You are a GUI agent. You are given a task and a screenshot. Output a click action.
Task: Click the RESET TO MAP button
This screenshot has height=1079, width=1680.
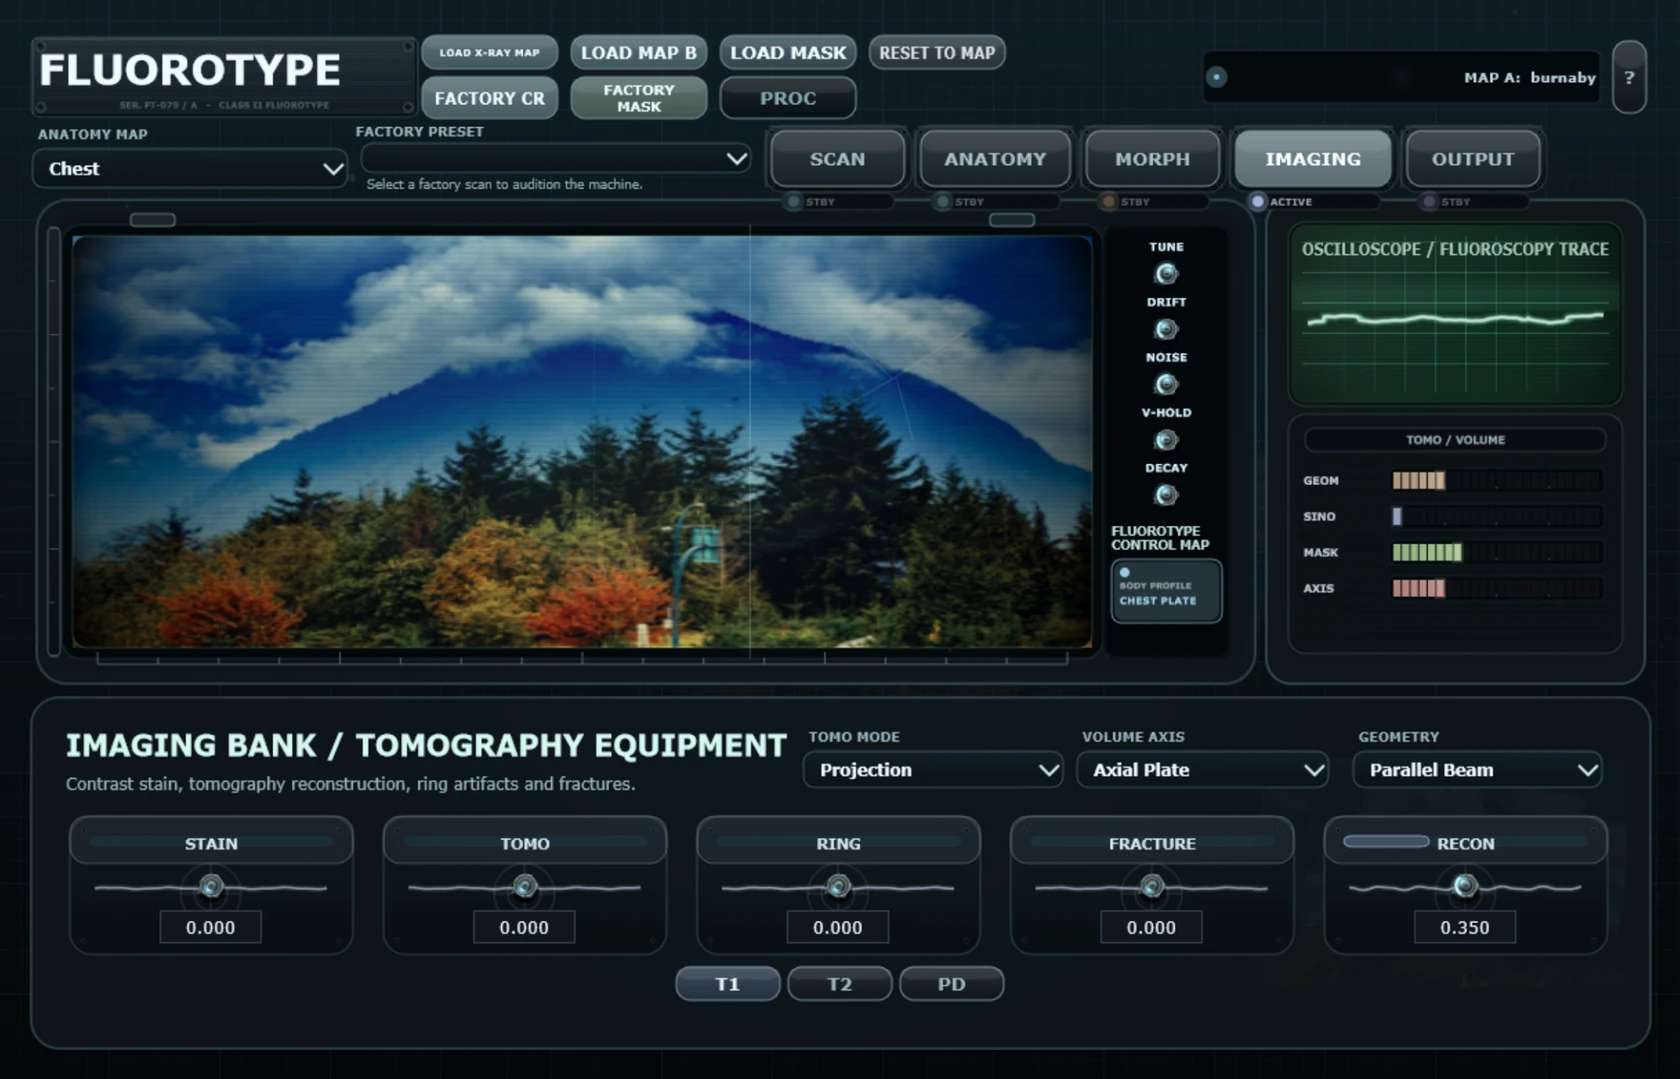tap(937, 52)
